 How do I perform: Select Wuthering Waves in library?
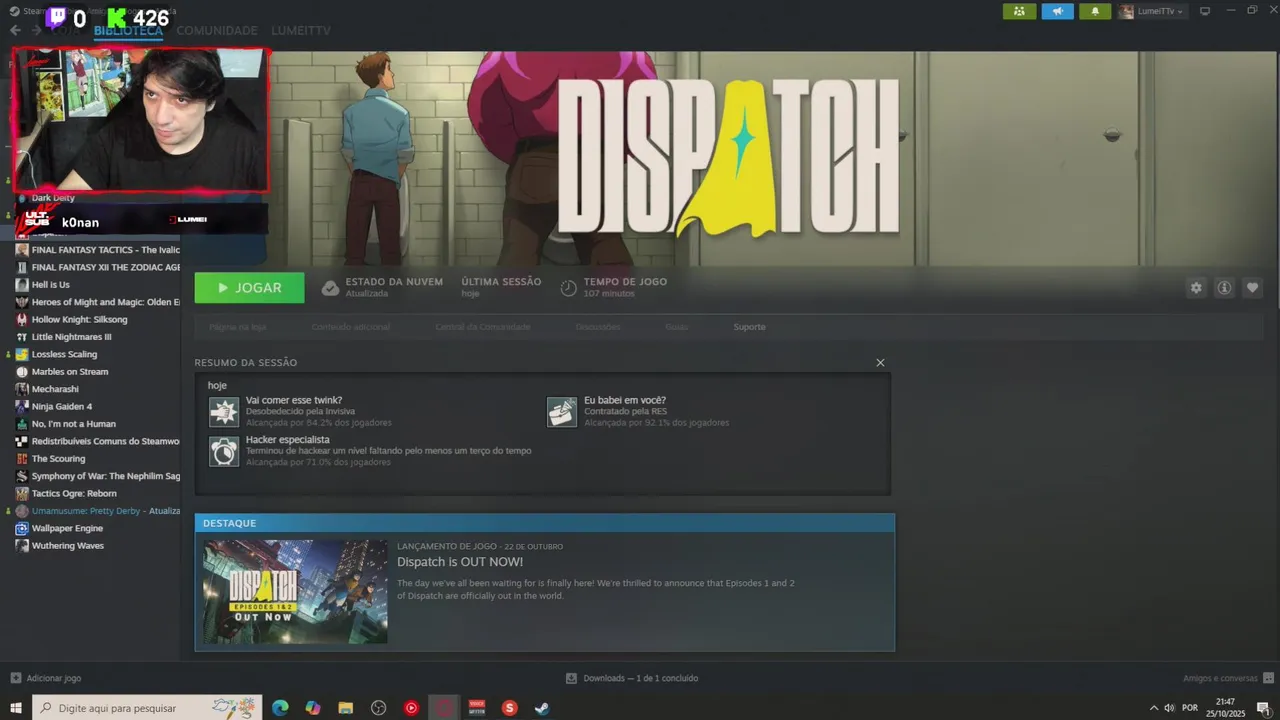point(67,546)
